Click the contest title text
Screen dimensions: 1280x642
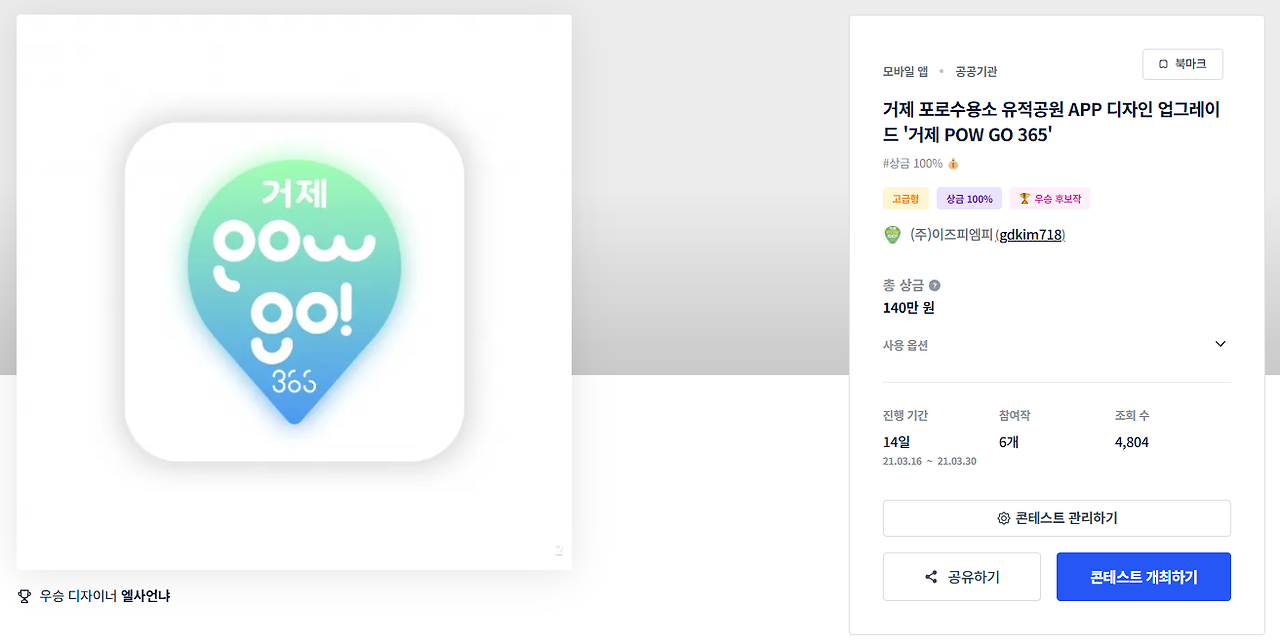coord(1051,122)
